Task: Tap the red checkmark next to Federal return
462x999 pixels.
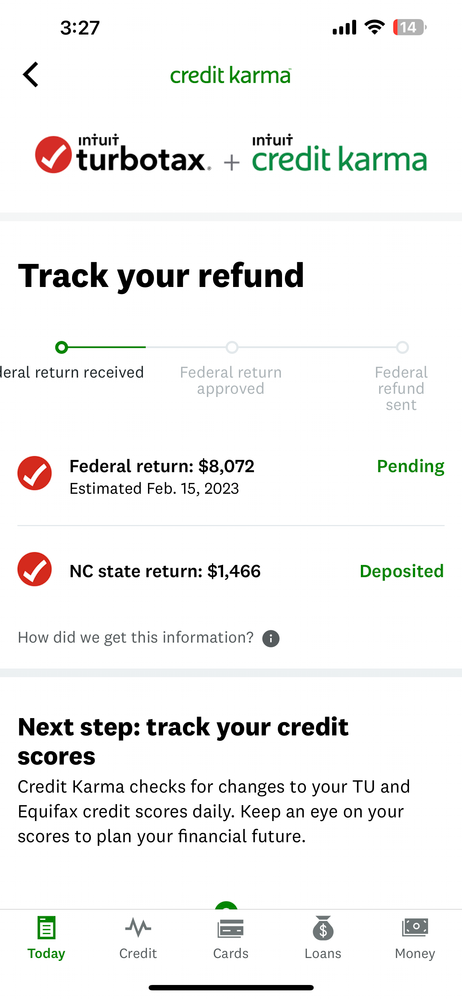Action: pos(34,473)
